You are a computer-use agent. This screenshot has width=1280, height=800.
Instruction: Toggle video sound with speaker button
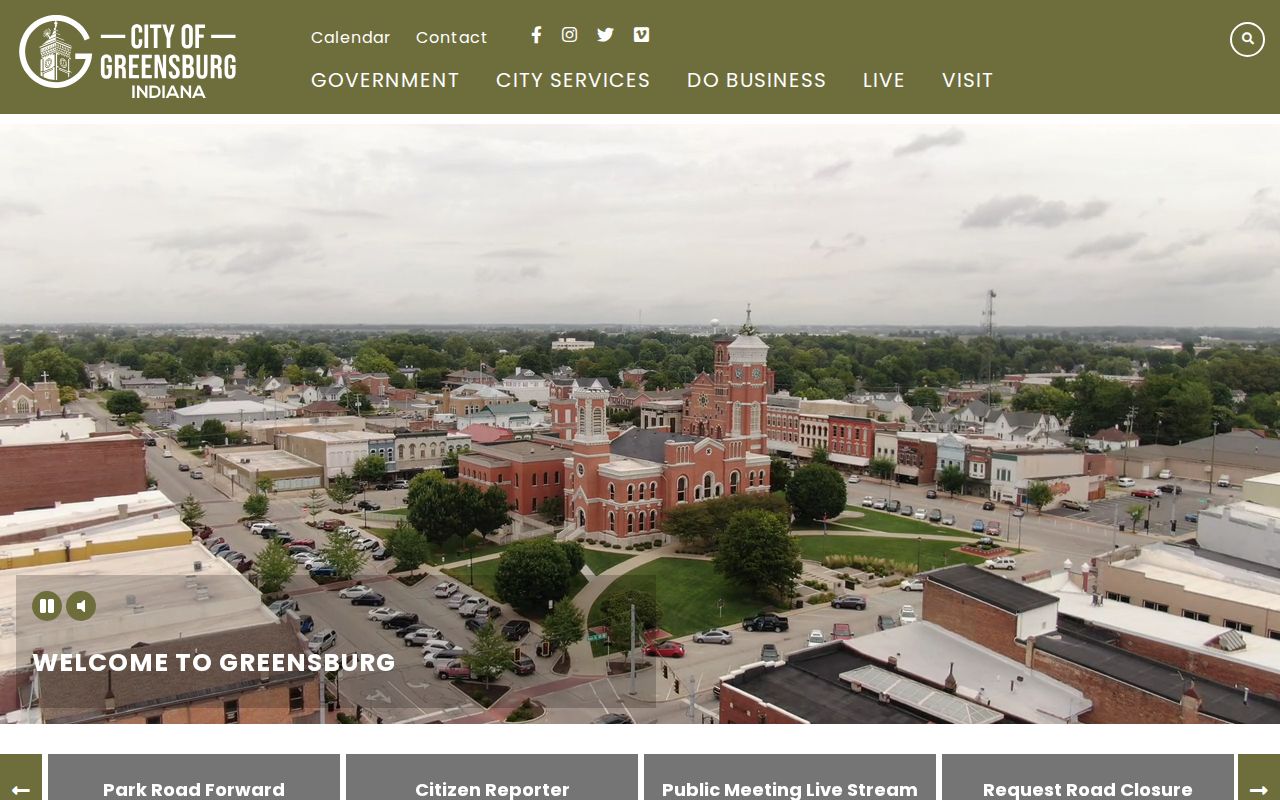(81, 606)
